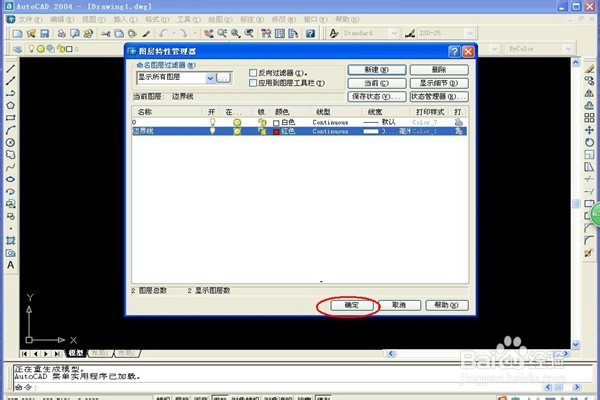
Task: Click the Zoom realtime magnifier icon
Action: click(222, 34)
